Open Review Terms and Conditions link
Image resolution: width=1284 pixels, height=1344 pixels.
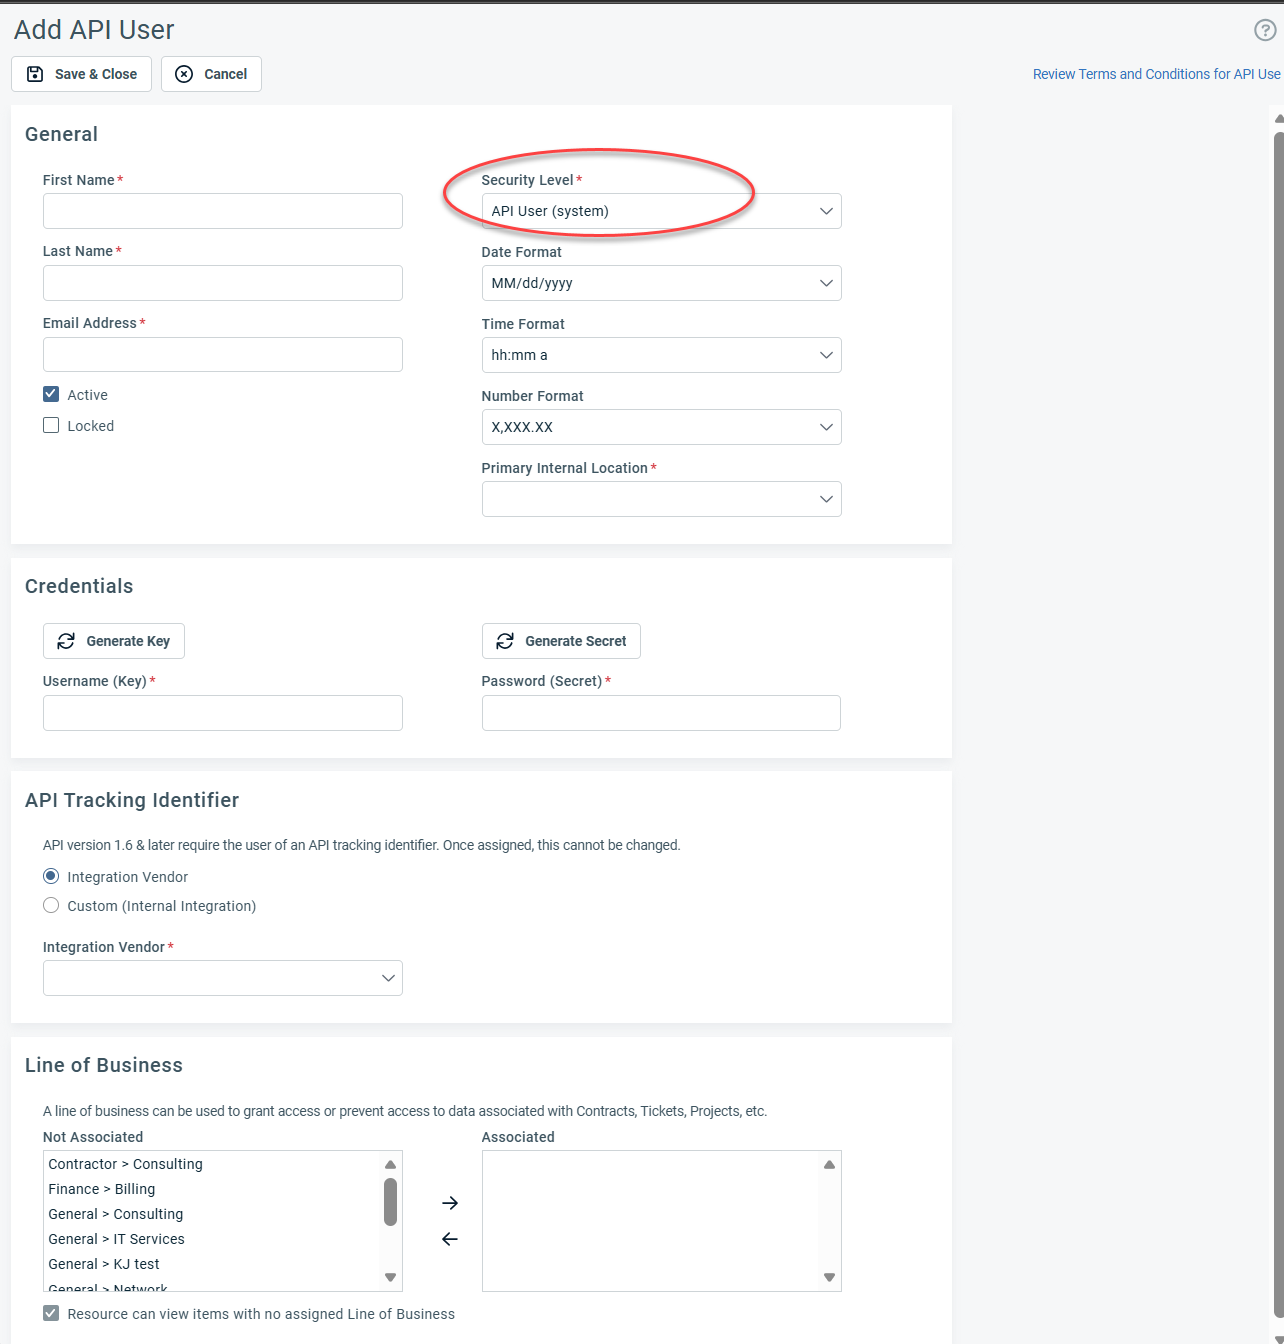tap(1156, 74)
